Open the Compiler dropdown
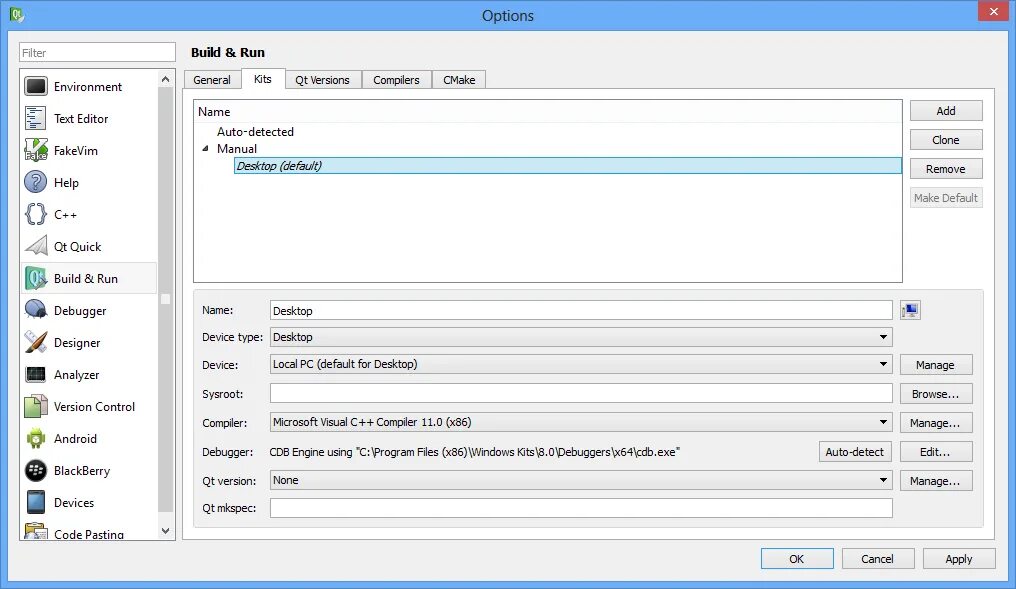The height and width of the screenshot is (589, 1016). pyautogui.click(x=581, y=422)
